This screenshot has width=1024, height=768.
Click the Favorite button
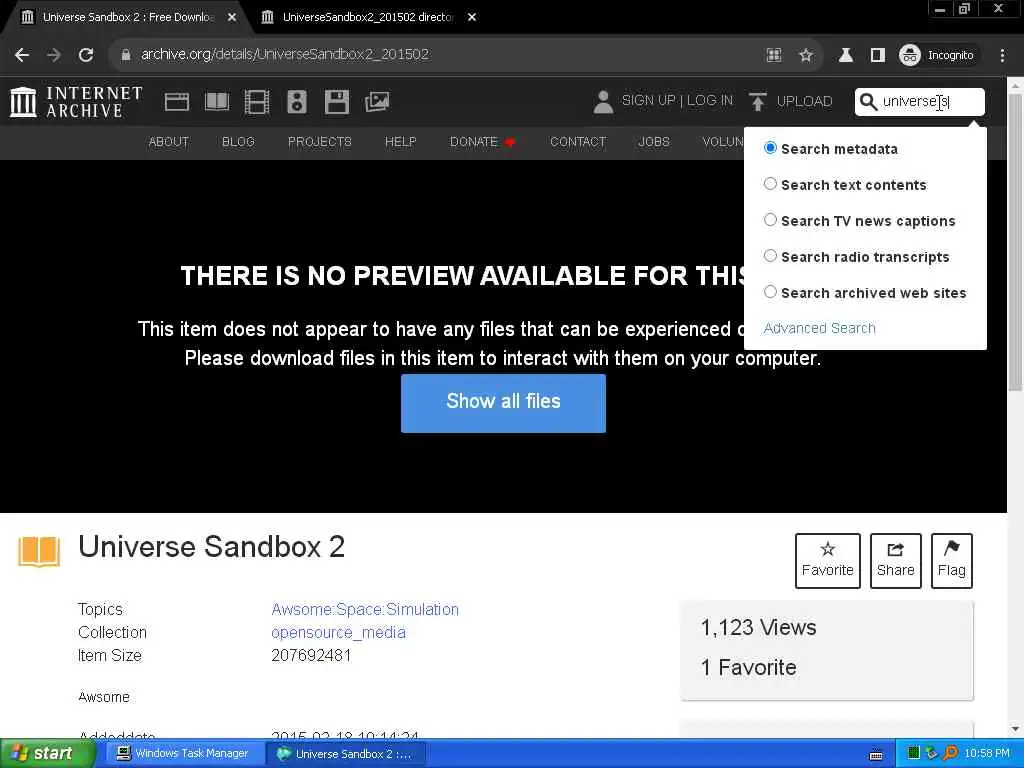pyautogui.click(x=827, y=561)
